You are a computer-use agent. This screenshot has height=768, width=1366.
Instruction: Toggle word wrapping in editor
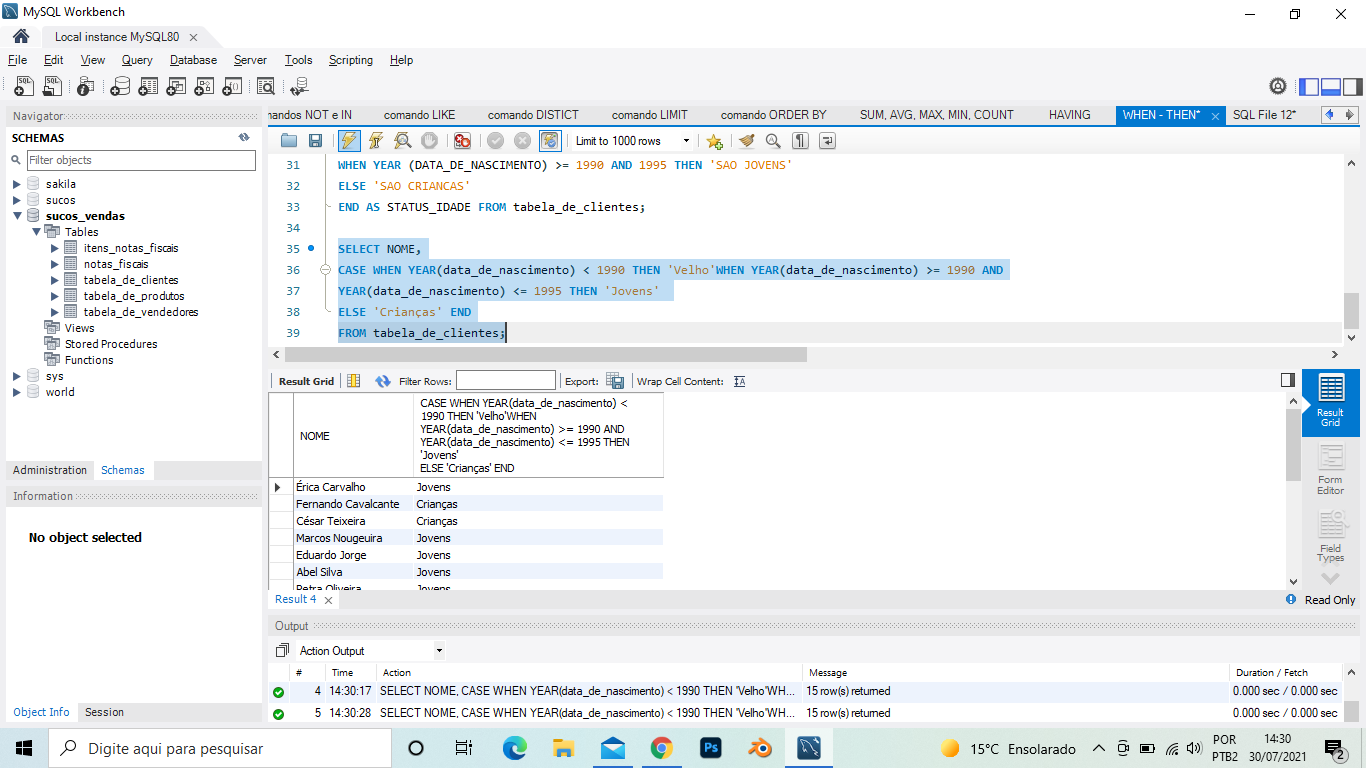click(x=827, y=141)
